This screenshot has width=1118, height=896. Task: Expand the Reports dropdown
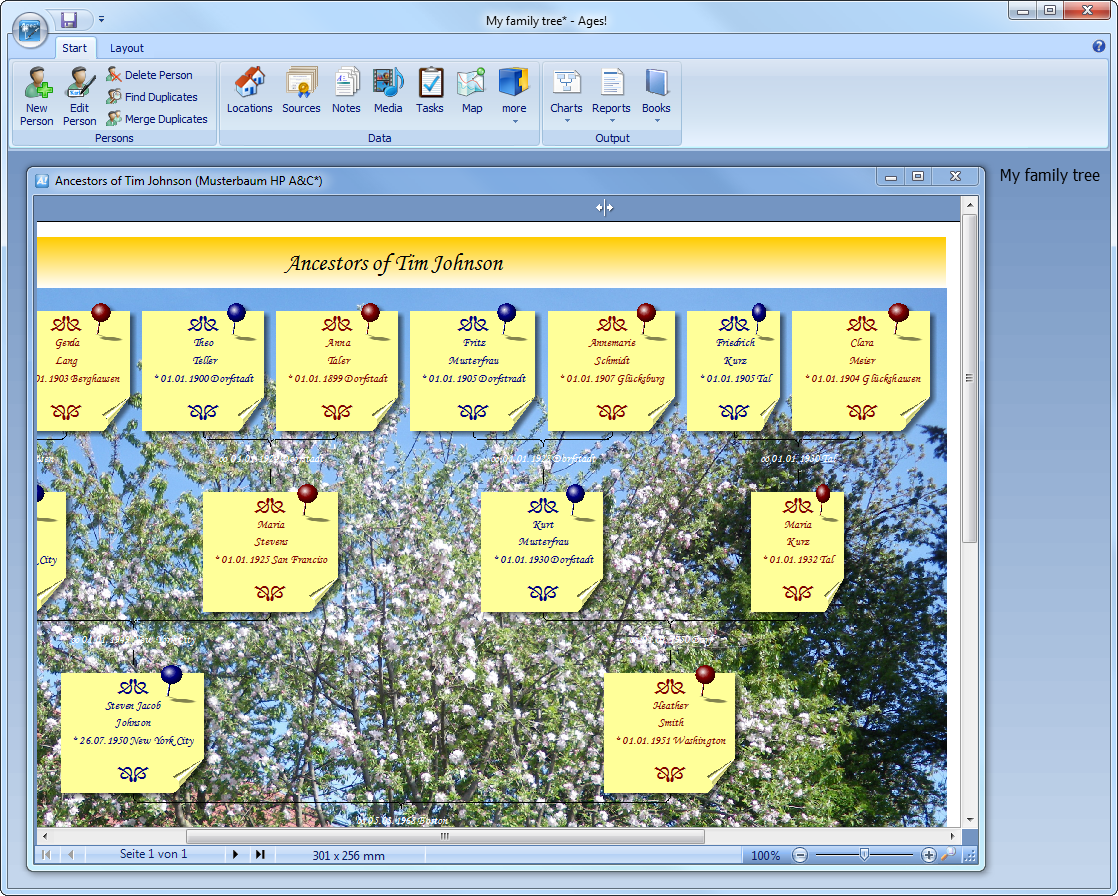coord(611,96)
